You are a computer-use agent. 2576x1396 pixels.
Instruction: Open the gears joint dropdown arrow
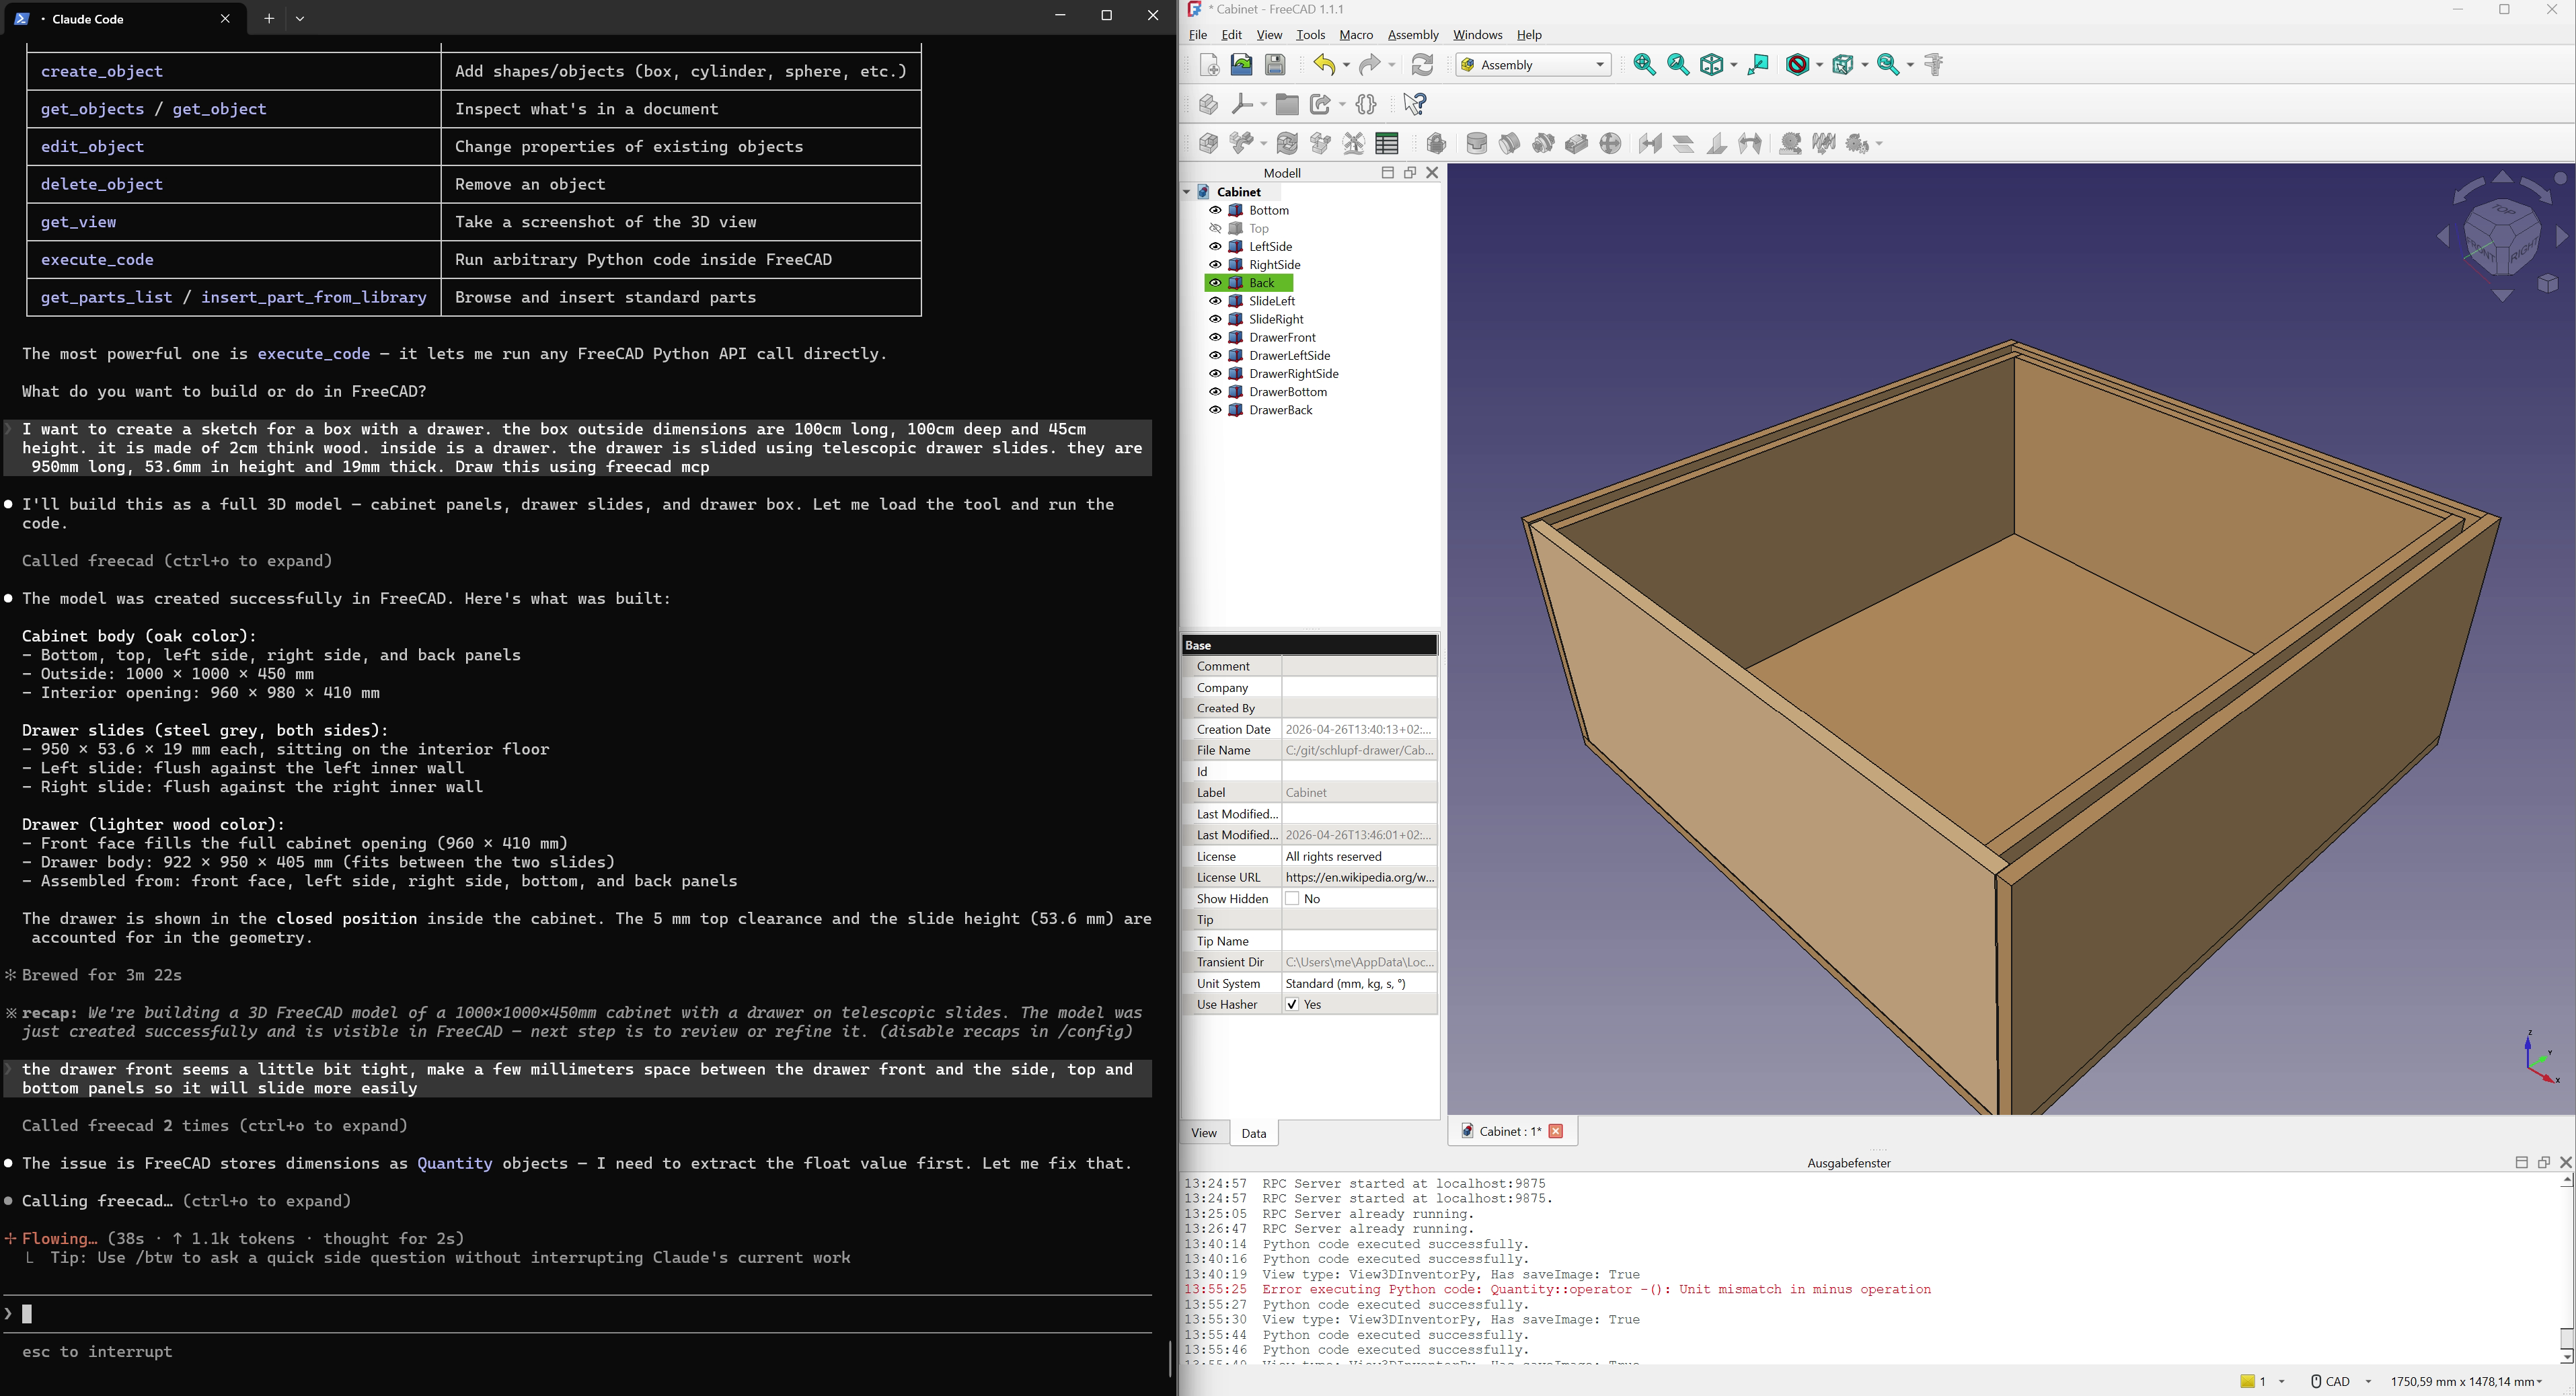click(x=1880, y=145)
